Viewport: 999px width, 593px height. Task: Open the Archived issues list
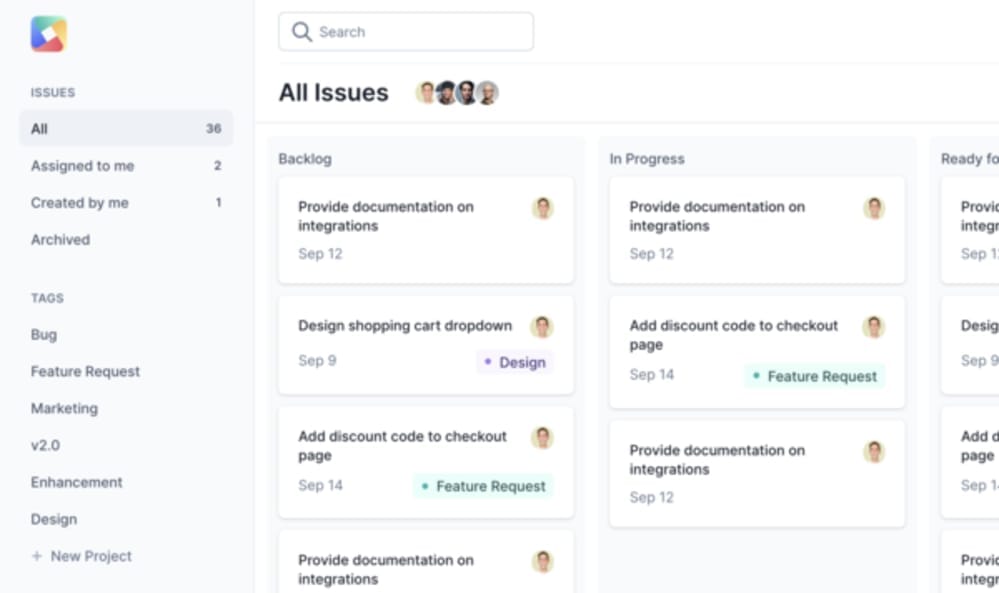[x=60, y=240]
